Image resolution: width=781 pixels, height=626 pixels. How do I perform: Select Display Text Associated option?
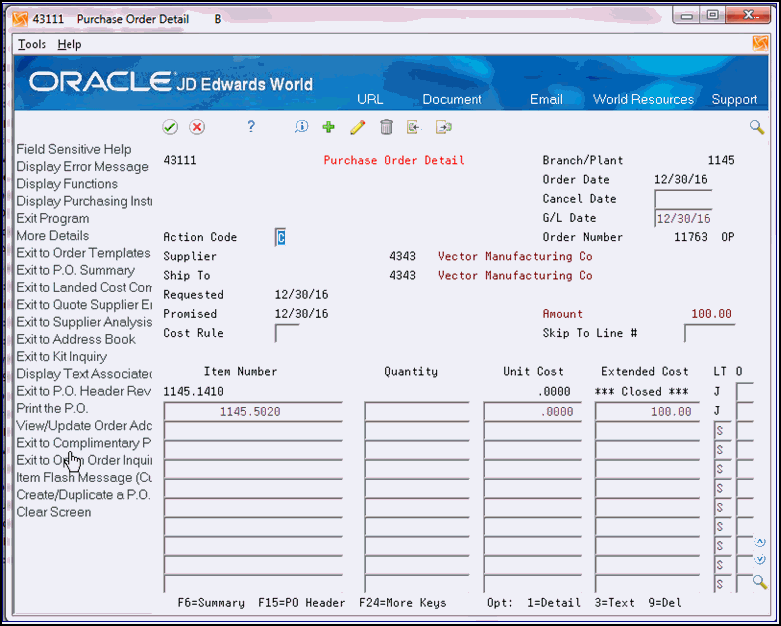pyautogui.click(x=84, y=374)
